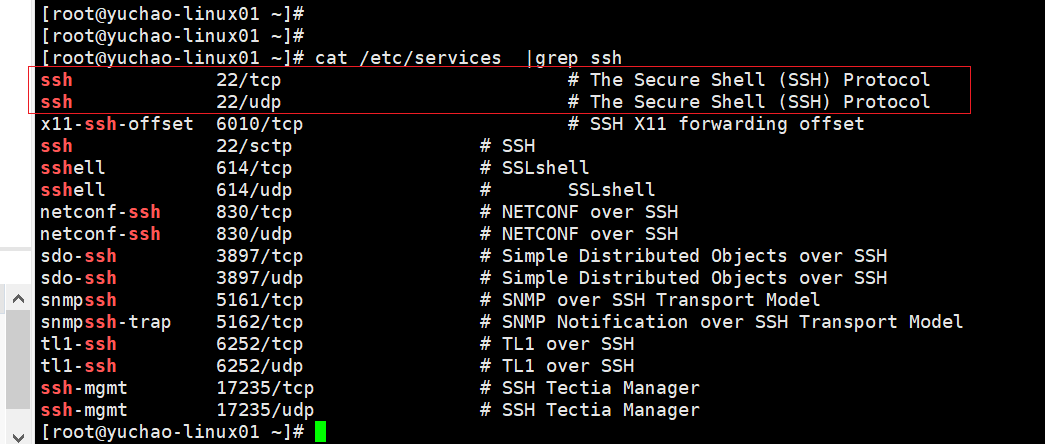Click the 5161/tcp port entry
Viewport: 1045px width, 444px height.
[259, 300]
